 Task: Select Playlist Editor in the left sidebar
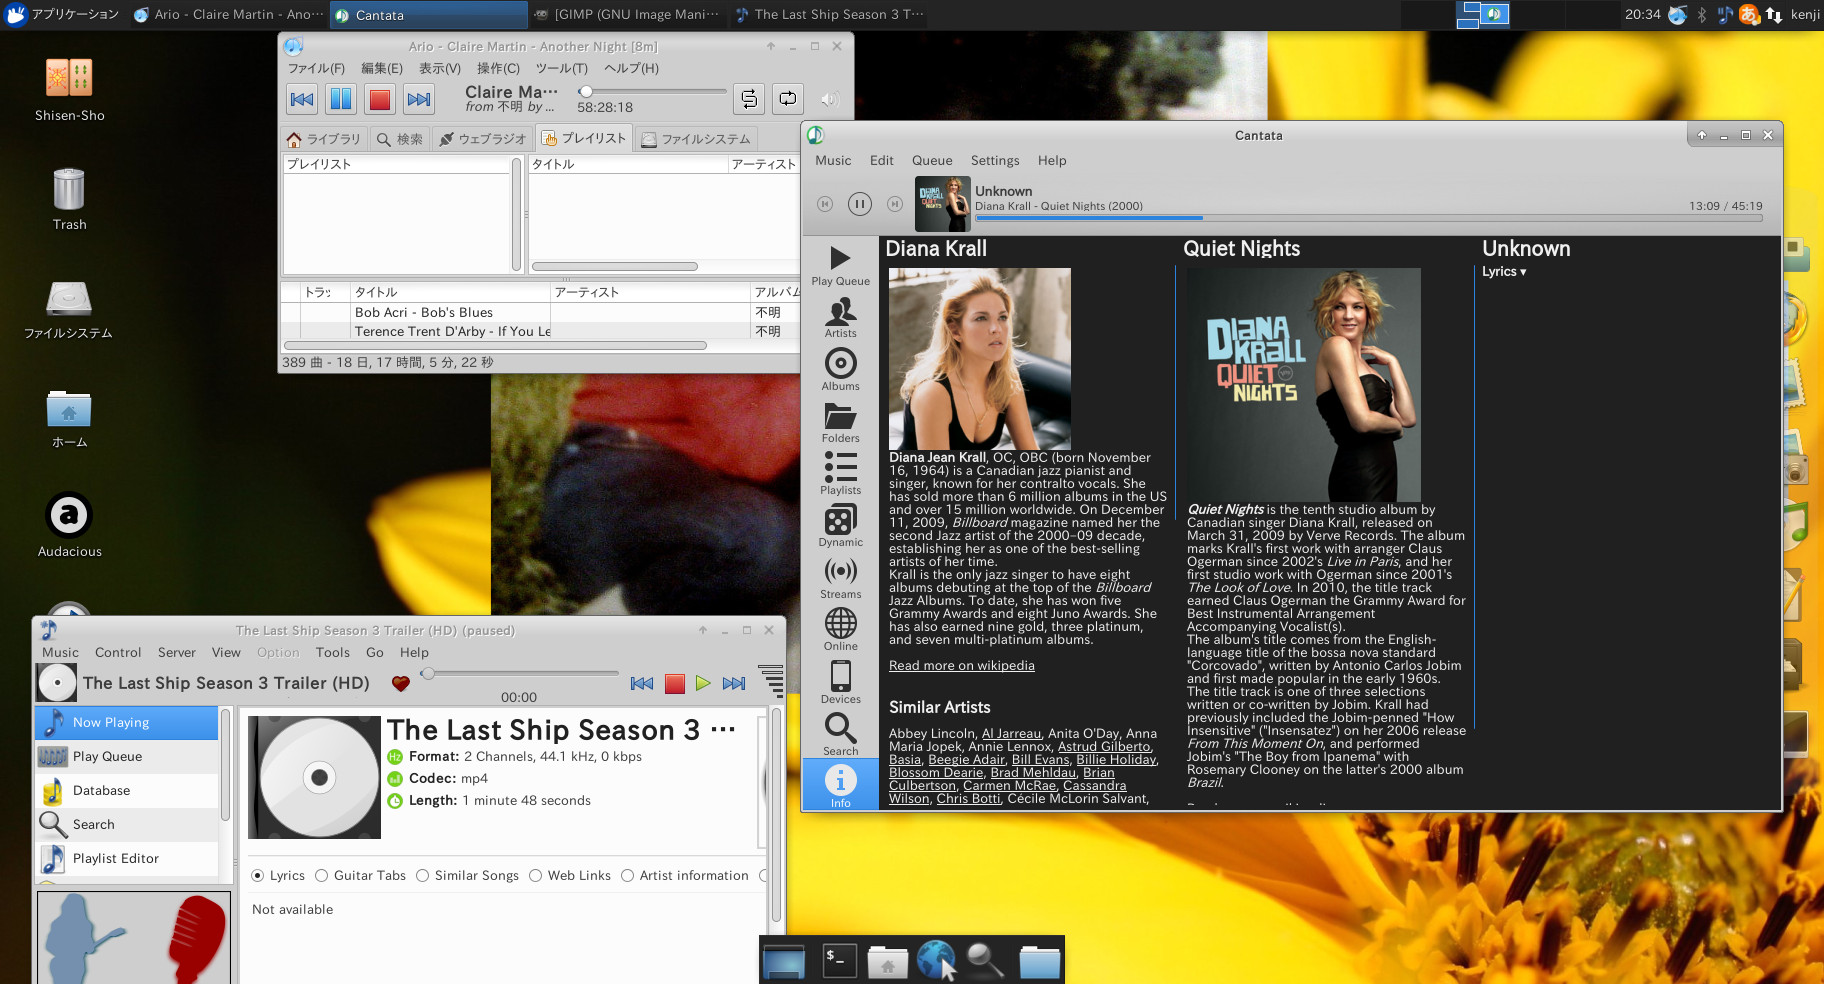click(x=116, y=858)
